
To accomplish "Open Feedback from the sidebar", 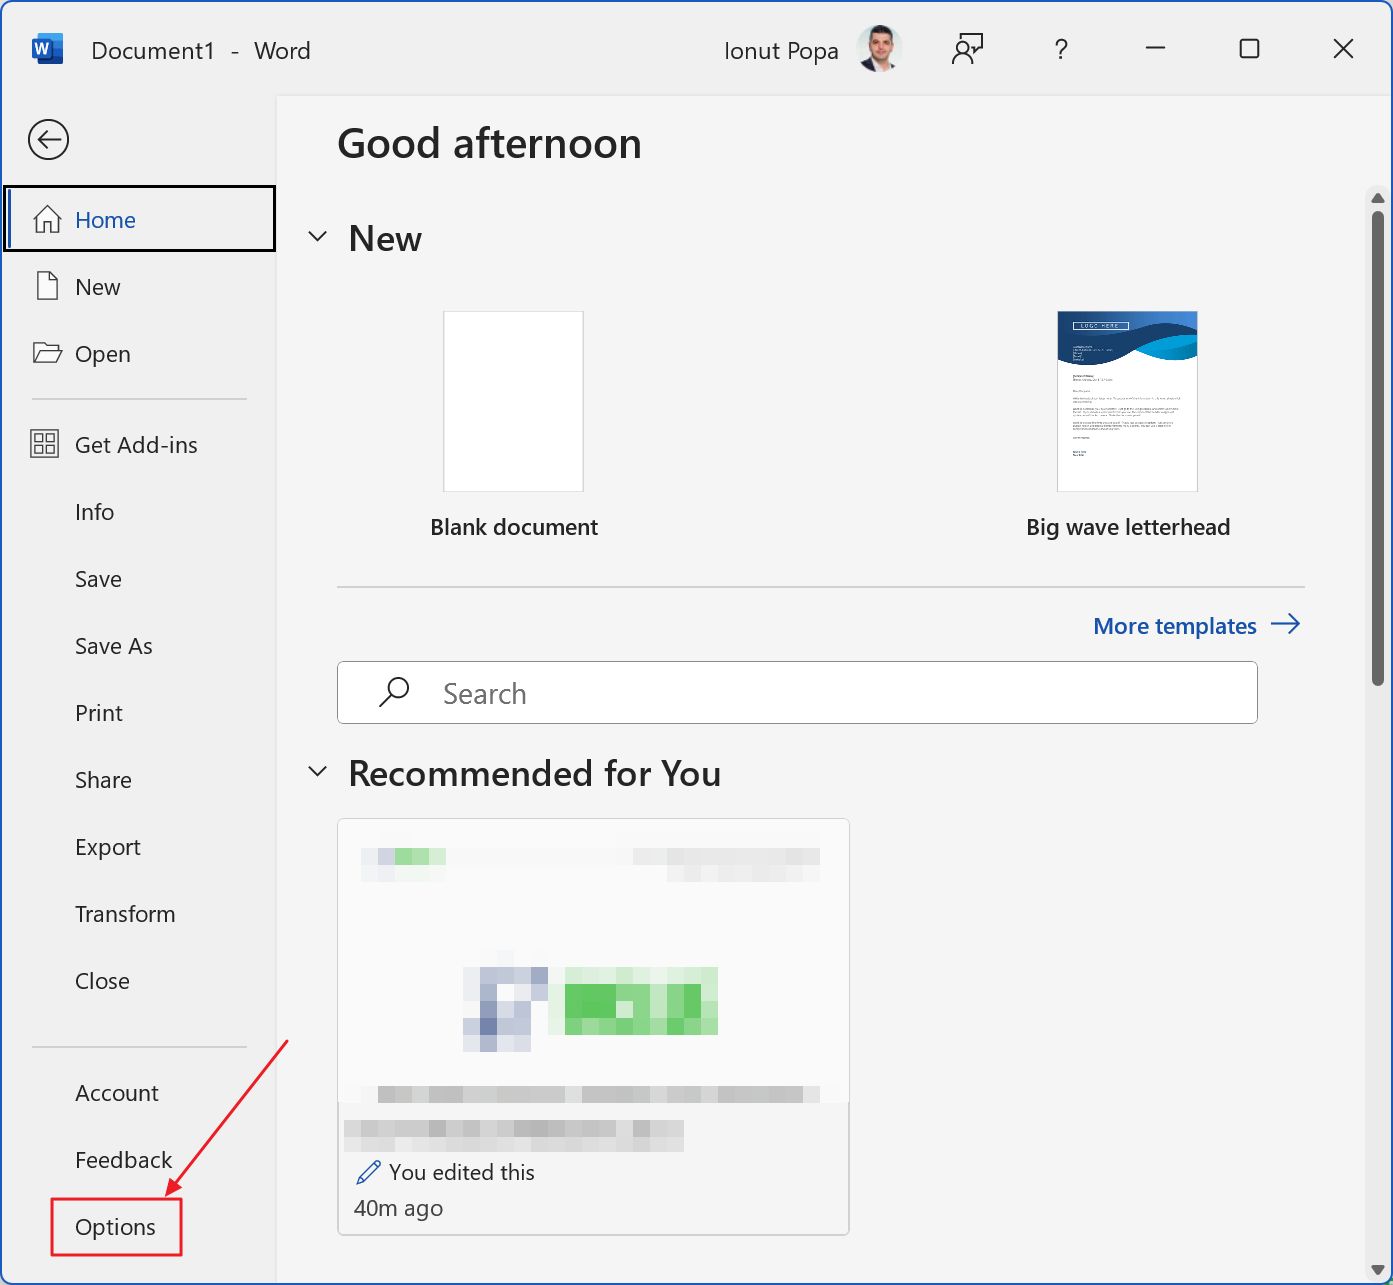I will click(x=140, y=1160).
